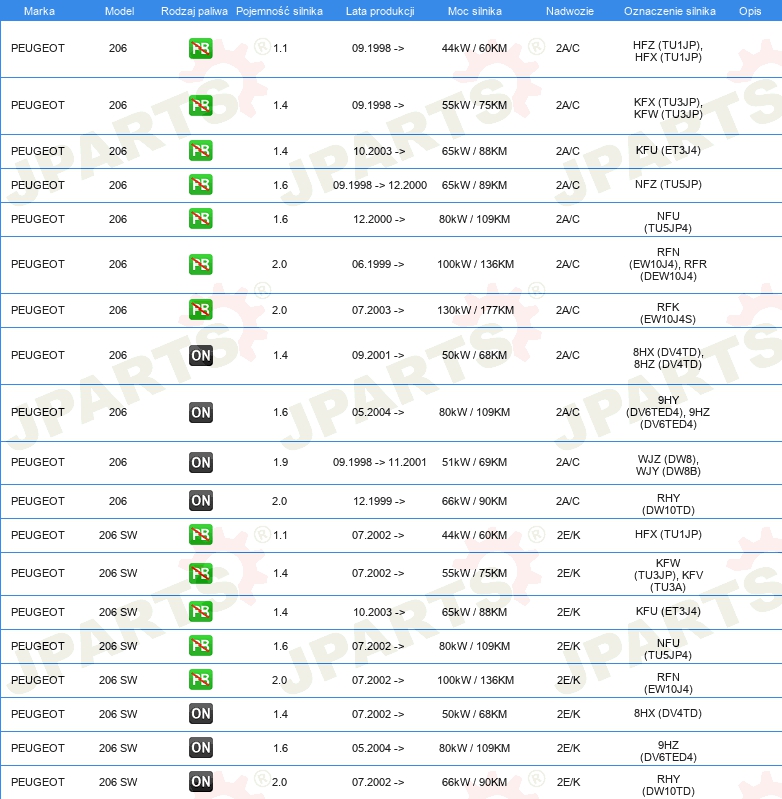Click the Moc silnika column header
The width and height of the screenshot is (782, 799).
pyautogui.click(x=474, y=11)
